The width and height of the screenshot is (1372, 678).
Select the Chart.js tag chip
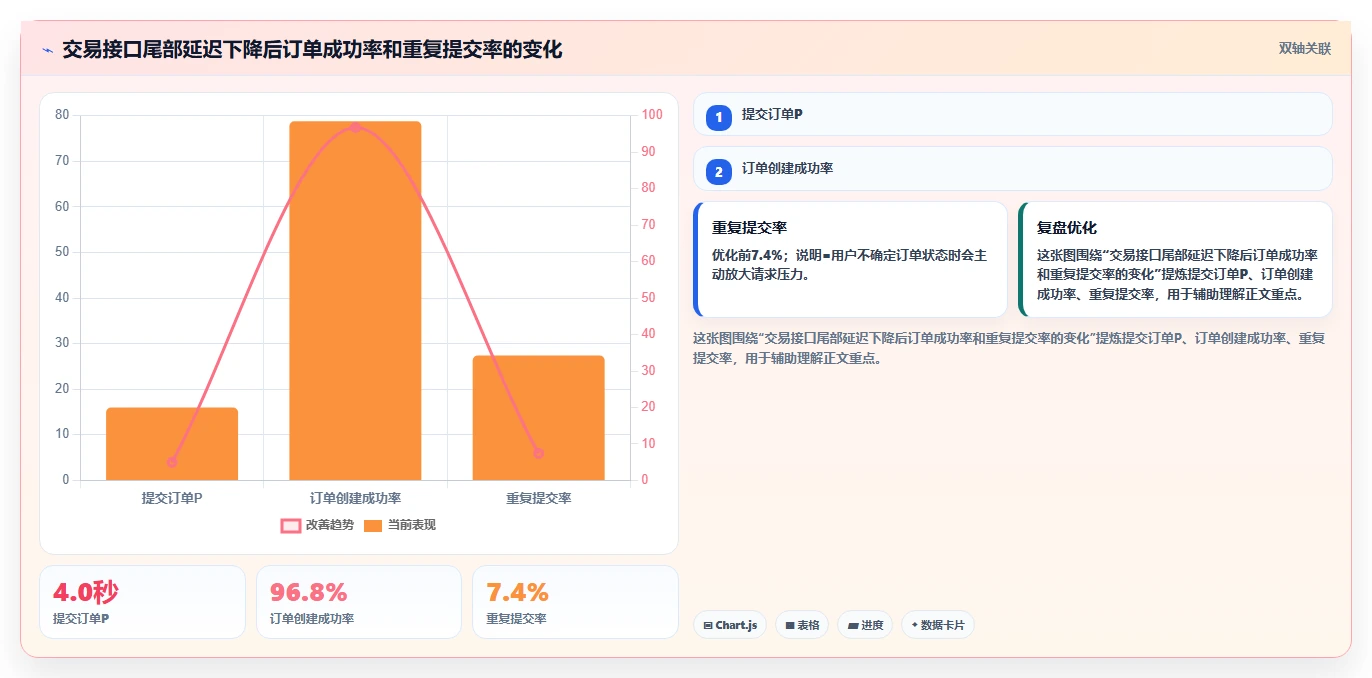click(731, 625)
